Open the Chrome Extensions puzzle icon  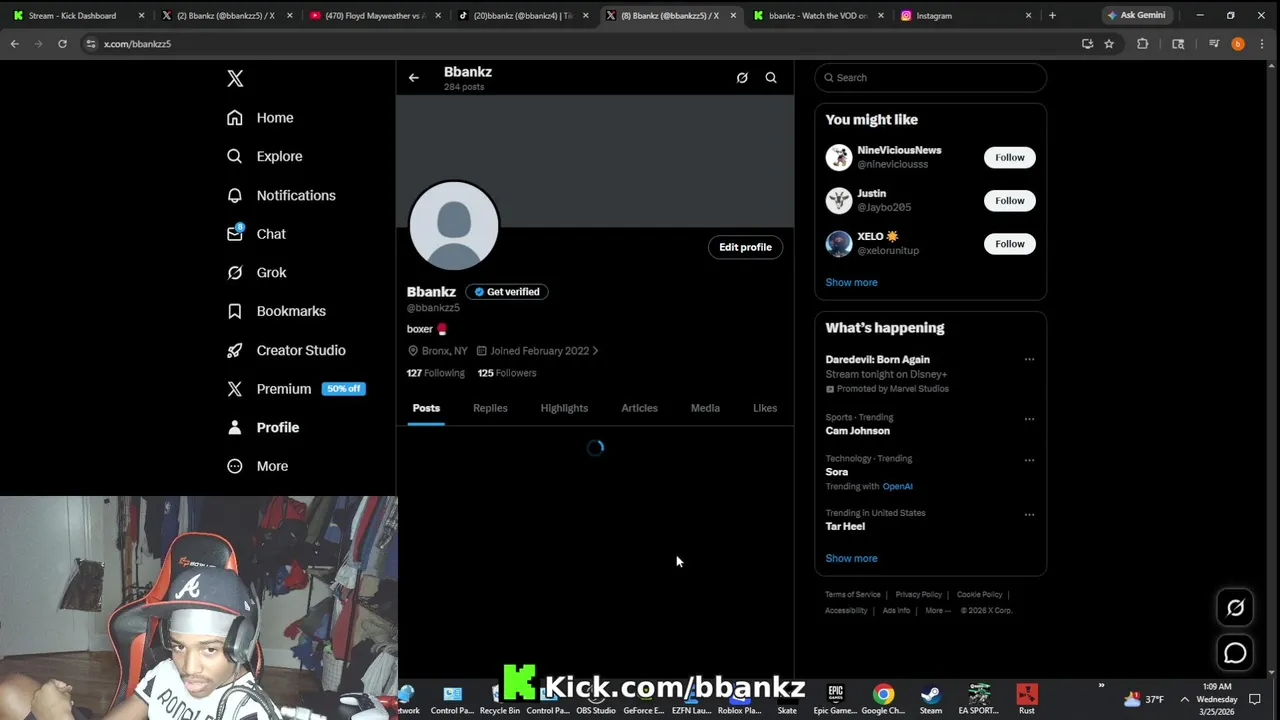coord(1142,44)
